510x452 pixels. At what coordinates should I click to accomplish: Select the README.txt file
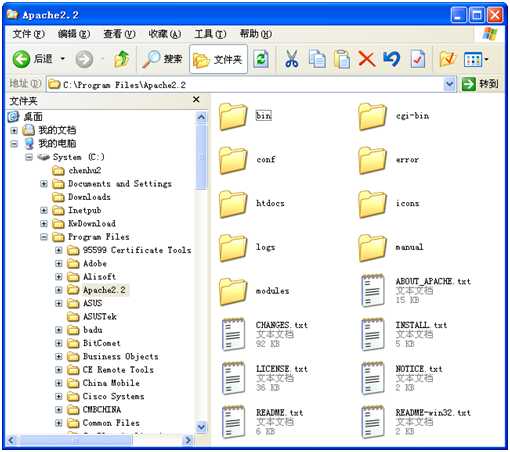tap(262, 422)
